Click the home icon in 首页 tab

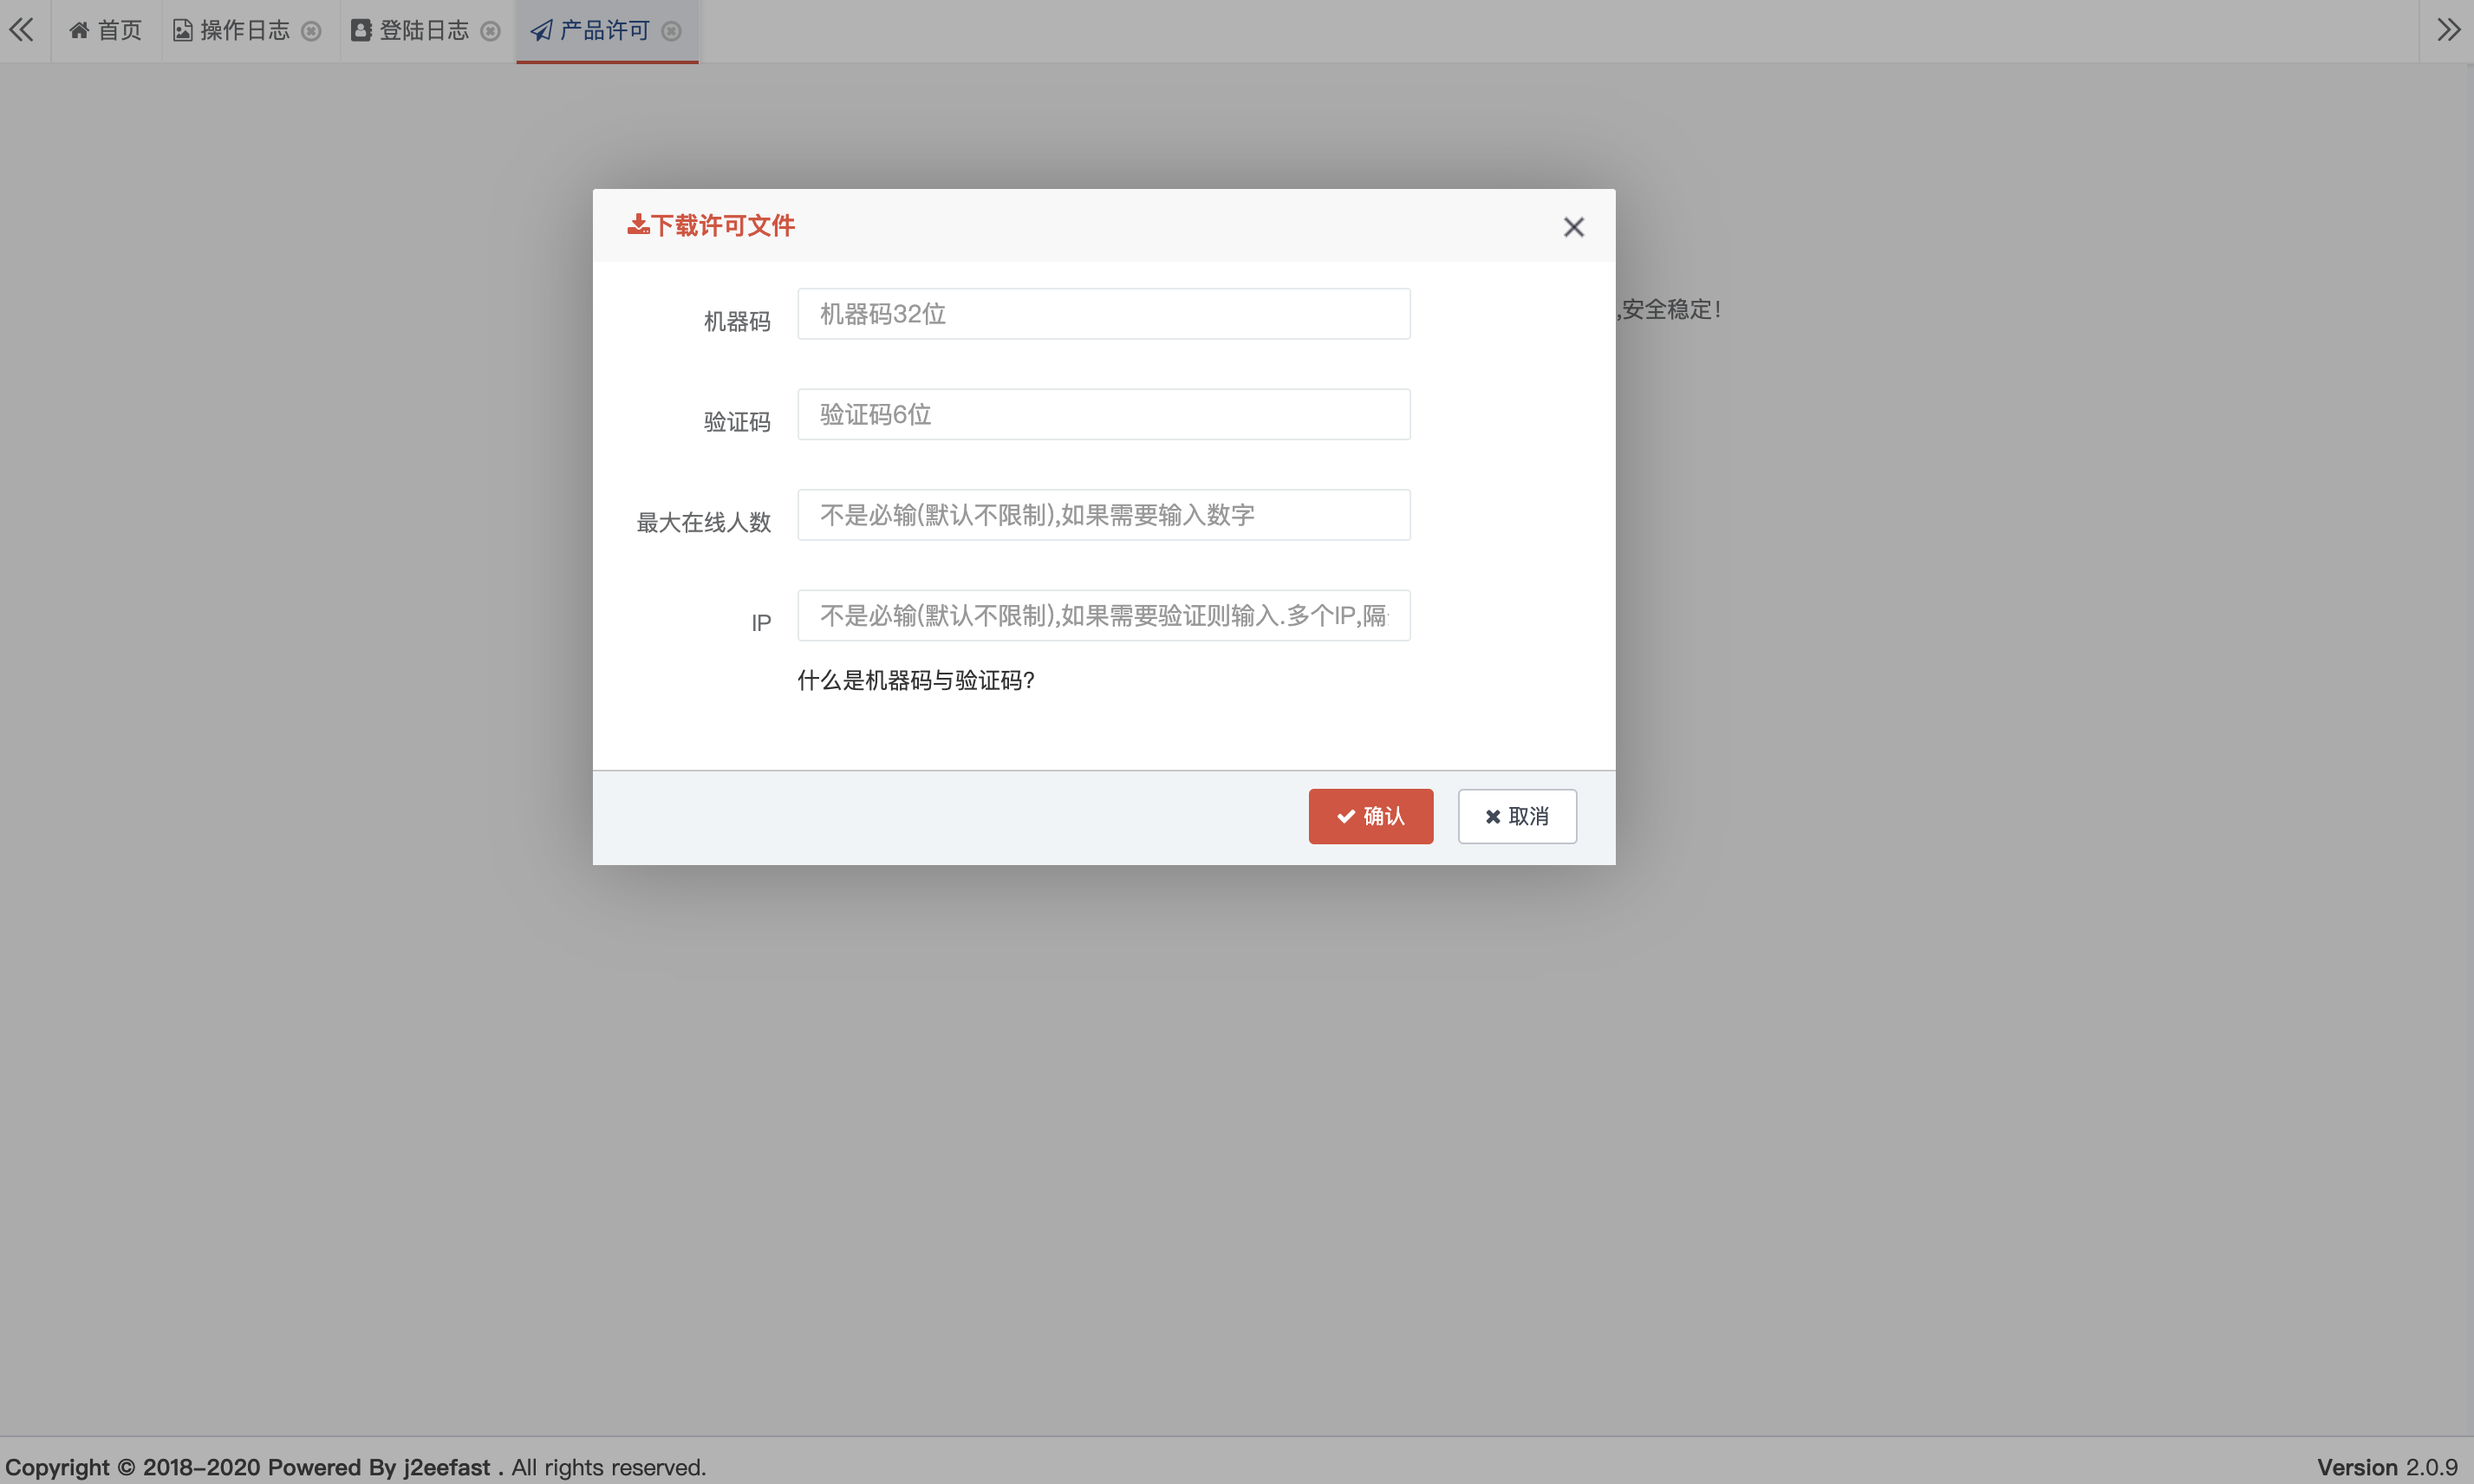coord(79,30)
